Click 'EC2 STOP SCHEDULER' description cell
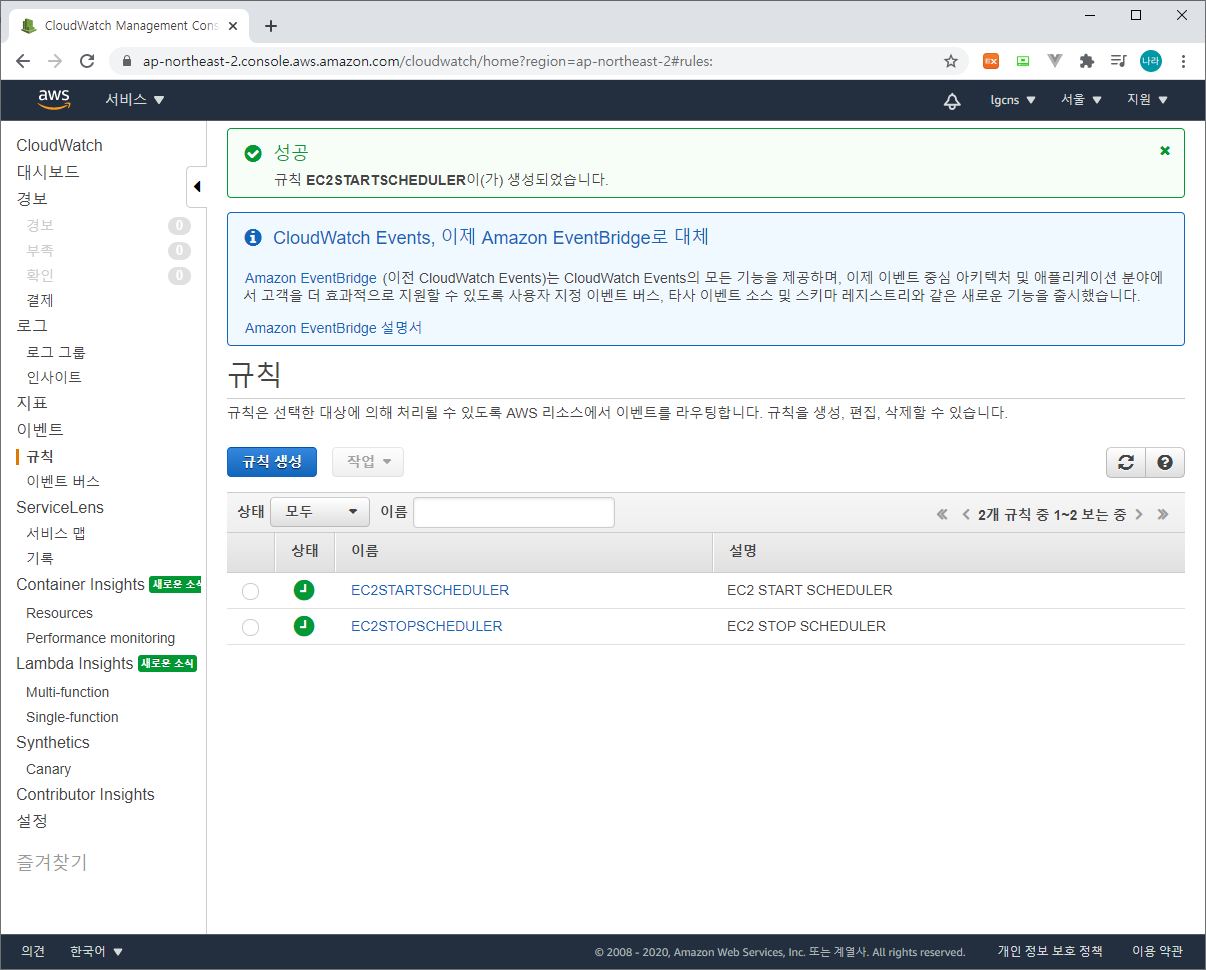The image size is (1206, 970). [x=806, y=626]
